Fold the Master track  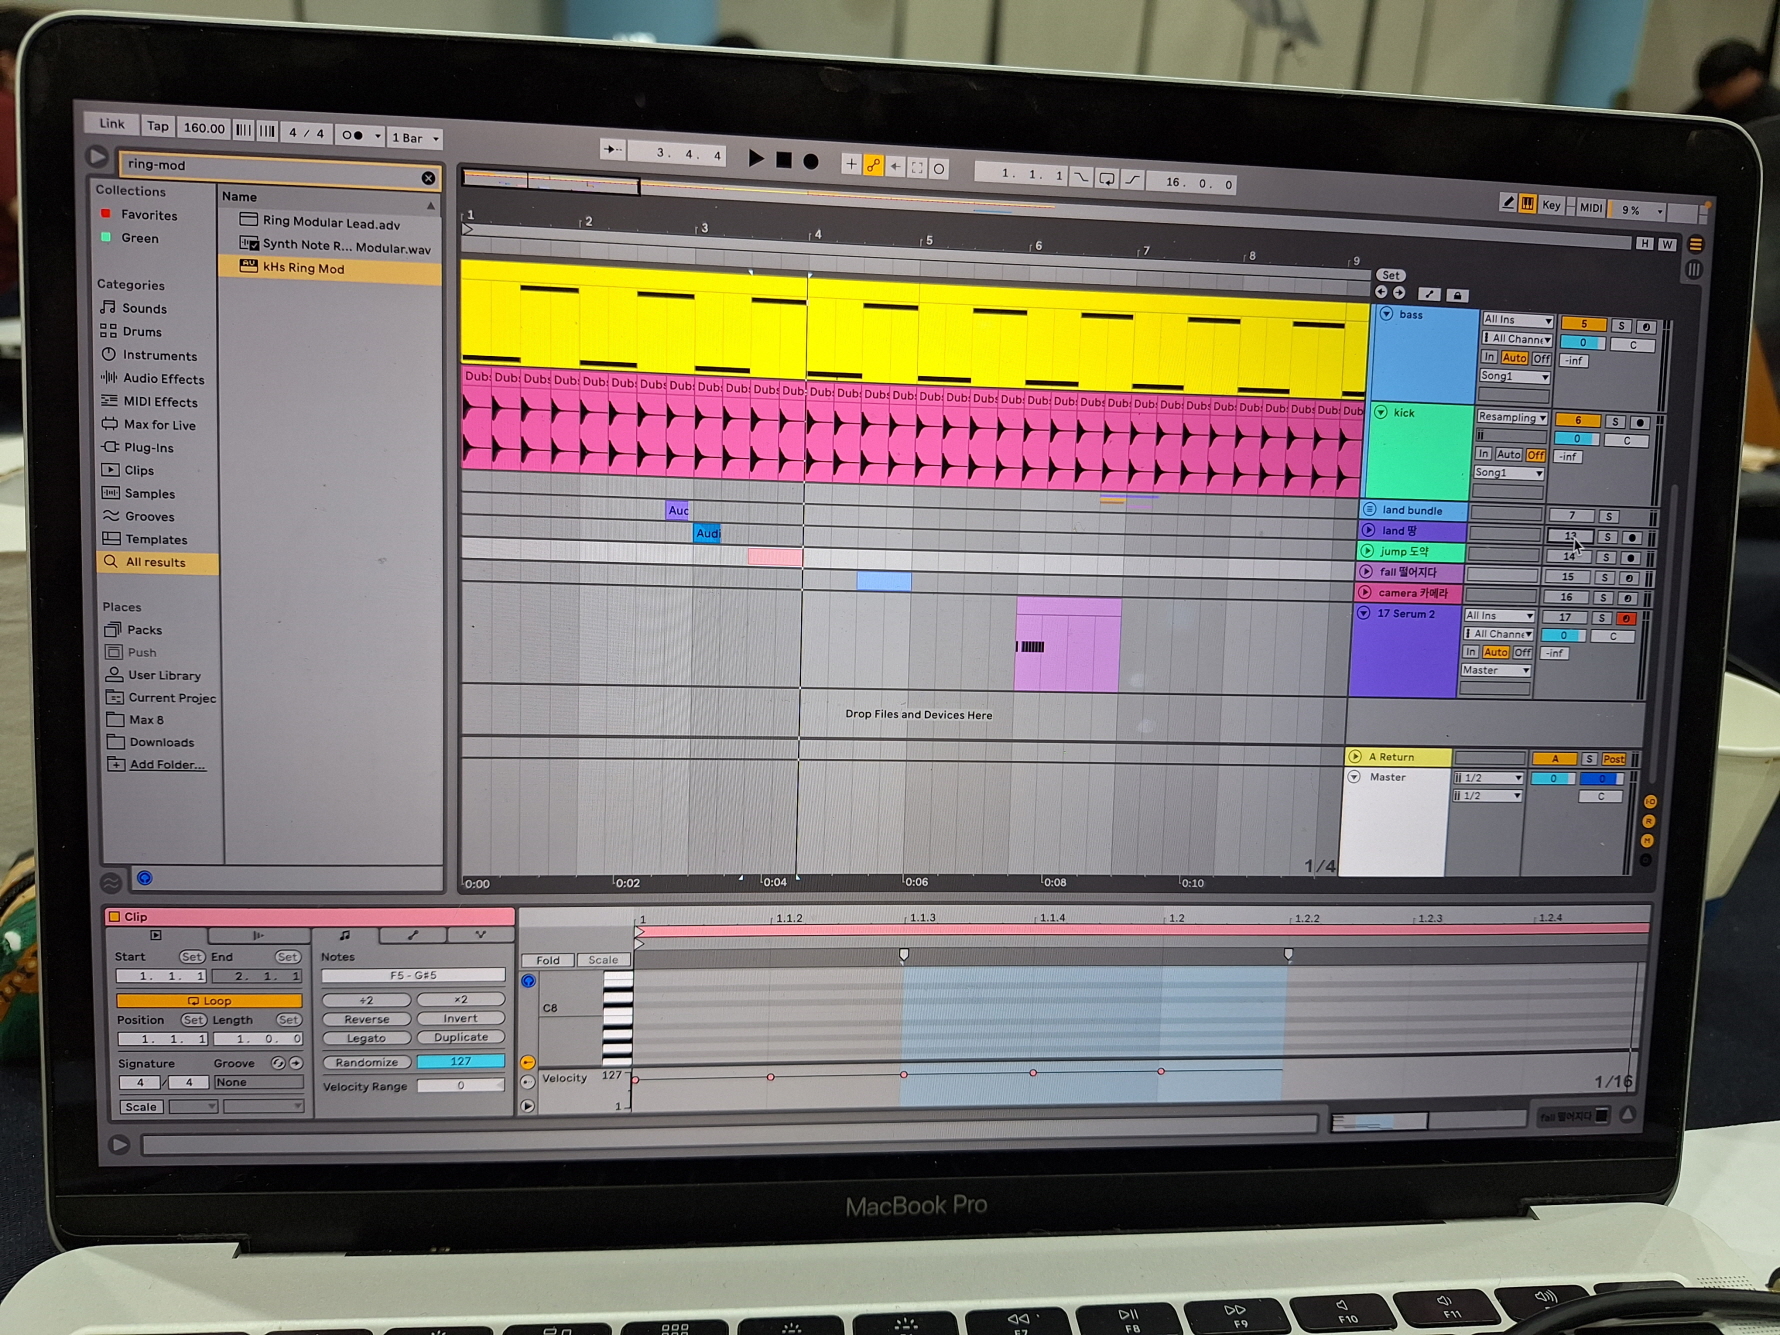pos(1354,777)
